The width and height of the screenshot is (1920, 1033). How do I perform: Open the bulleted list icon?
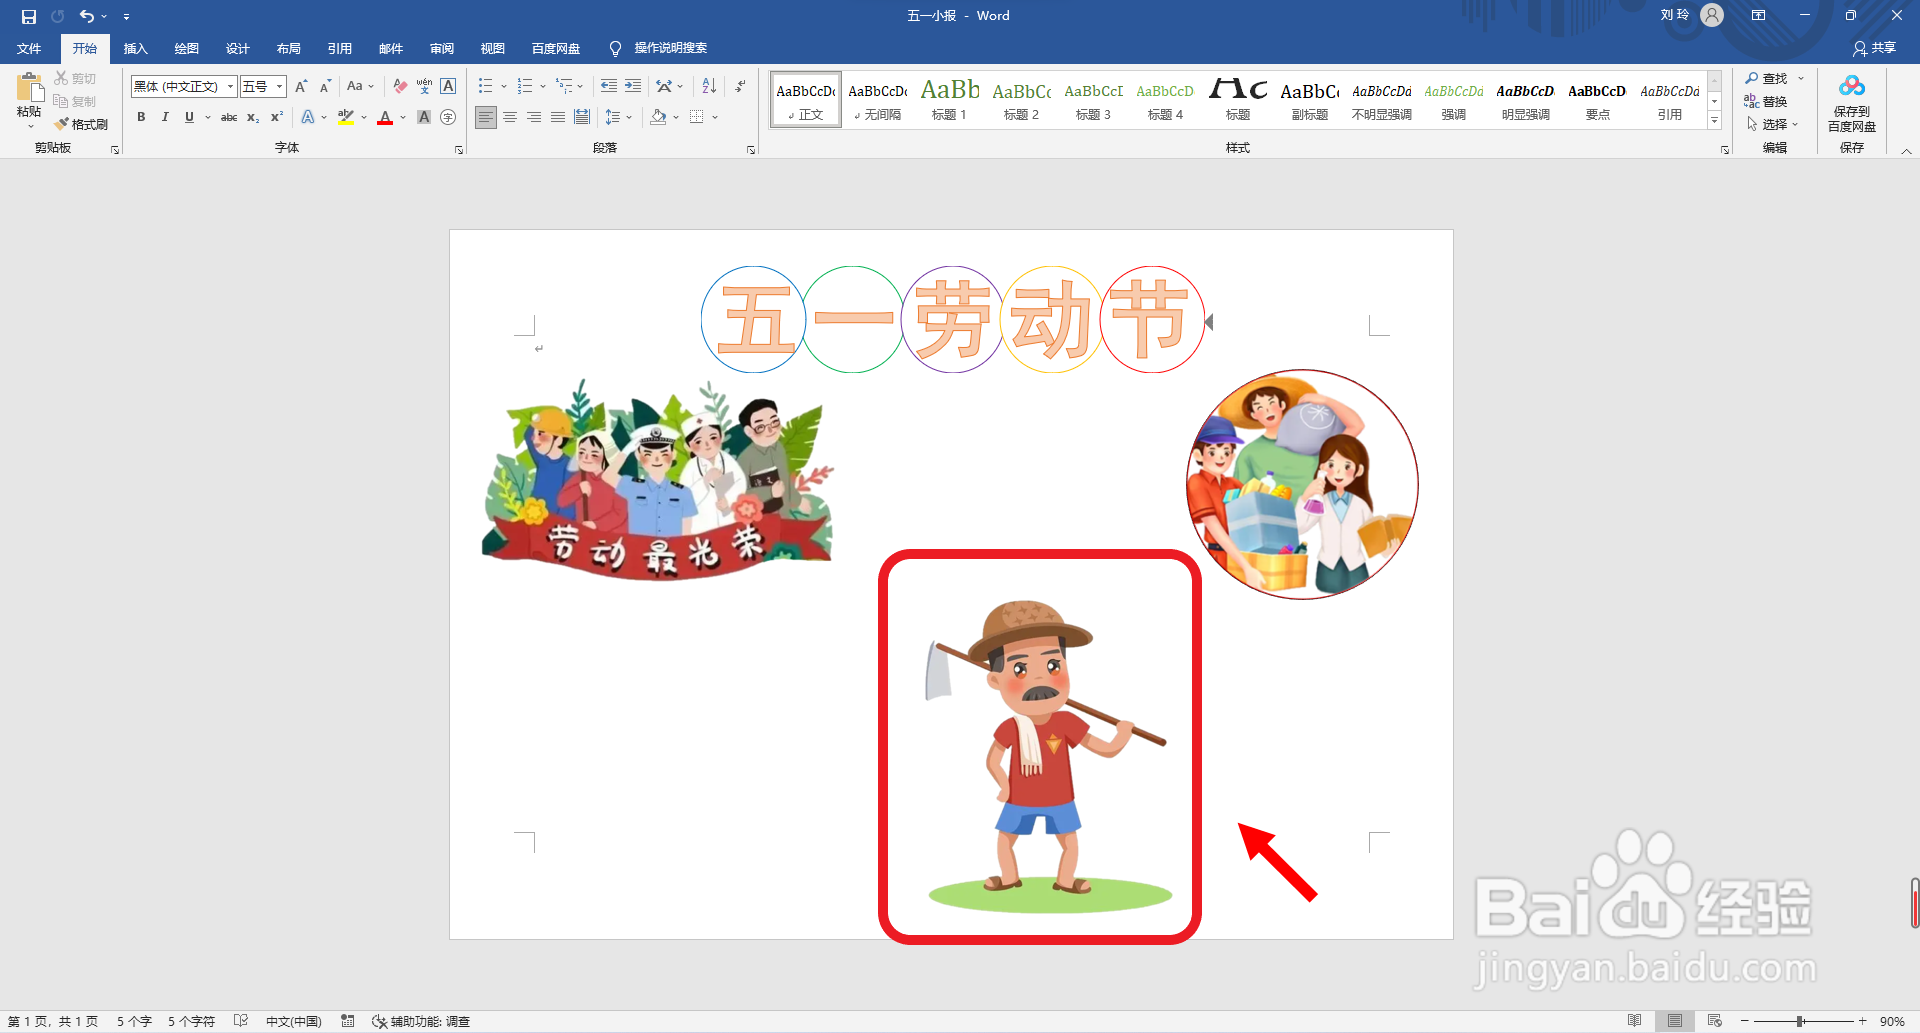pos(486,86)
